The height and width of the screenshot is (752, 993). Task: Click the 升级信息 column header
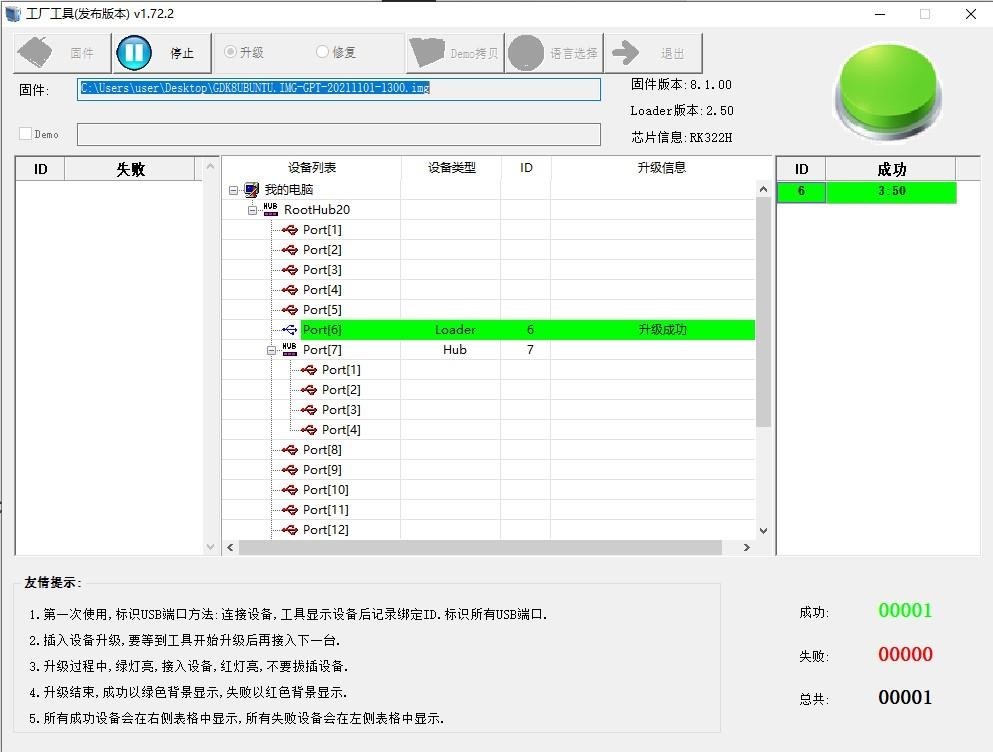tap(661, 168)
